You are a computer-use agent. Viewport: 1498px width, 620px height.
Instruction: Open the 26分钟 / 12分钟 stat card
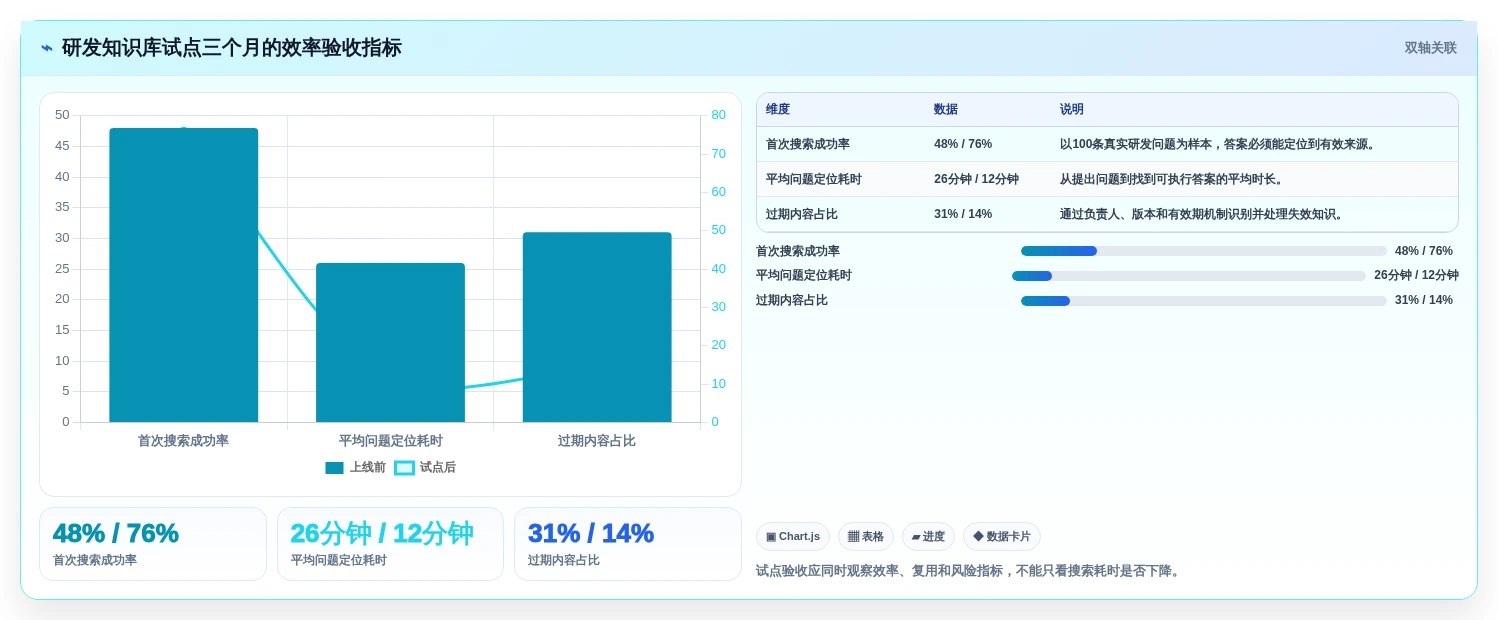(390, 544)
